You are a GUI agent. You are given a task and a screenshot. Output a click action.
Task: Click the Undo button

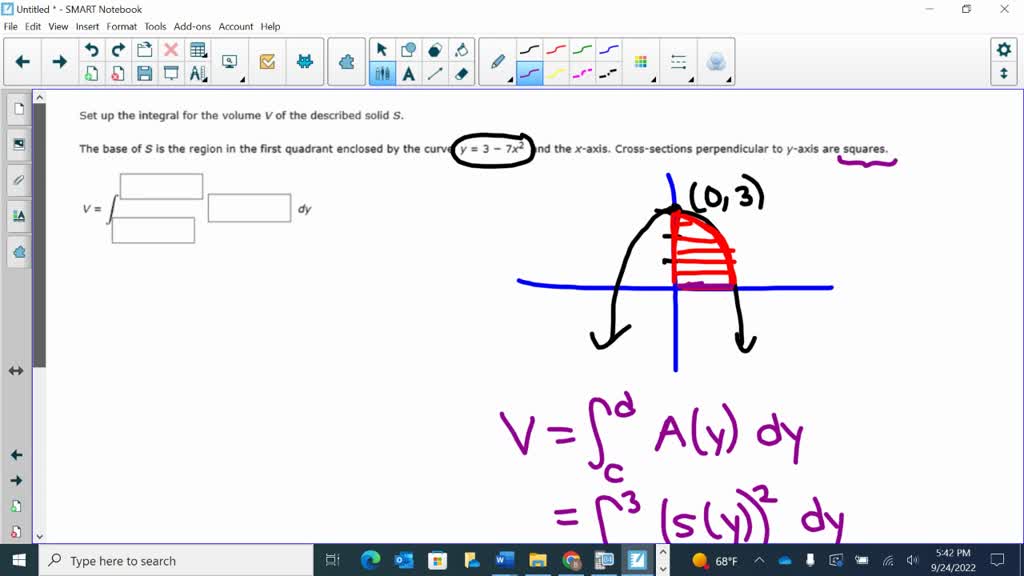(89, 47)
